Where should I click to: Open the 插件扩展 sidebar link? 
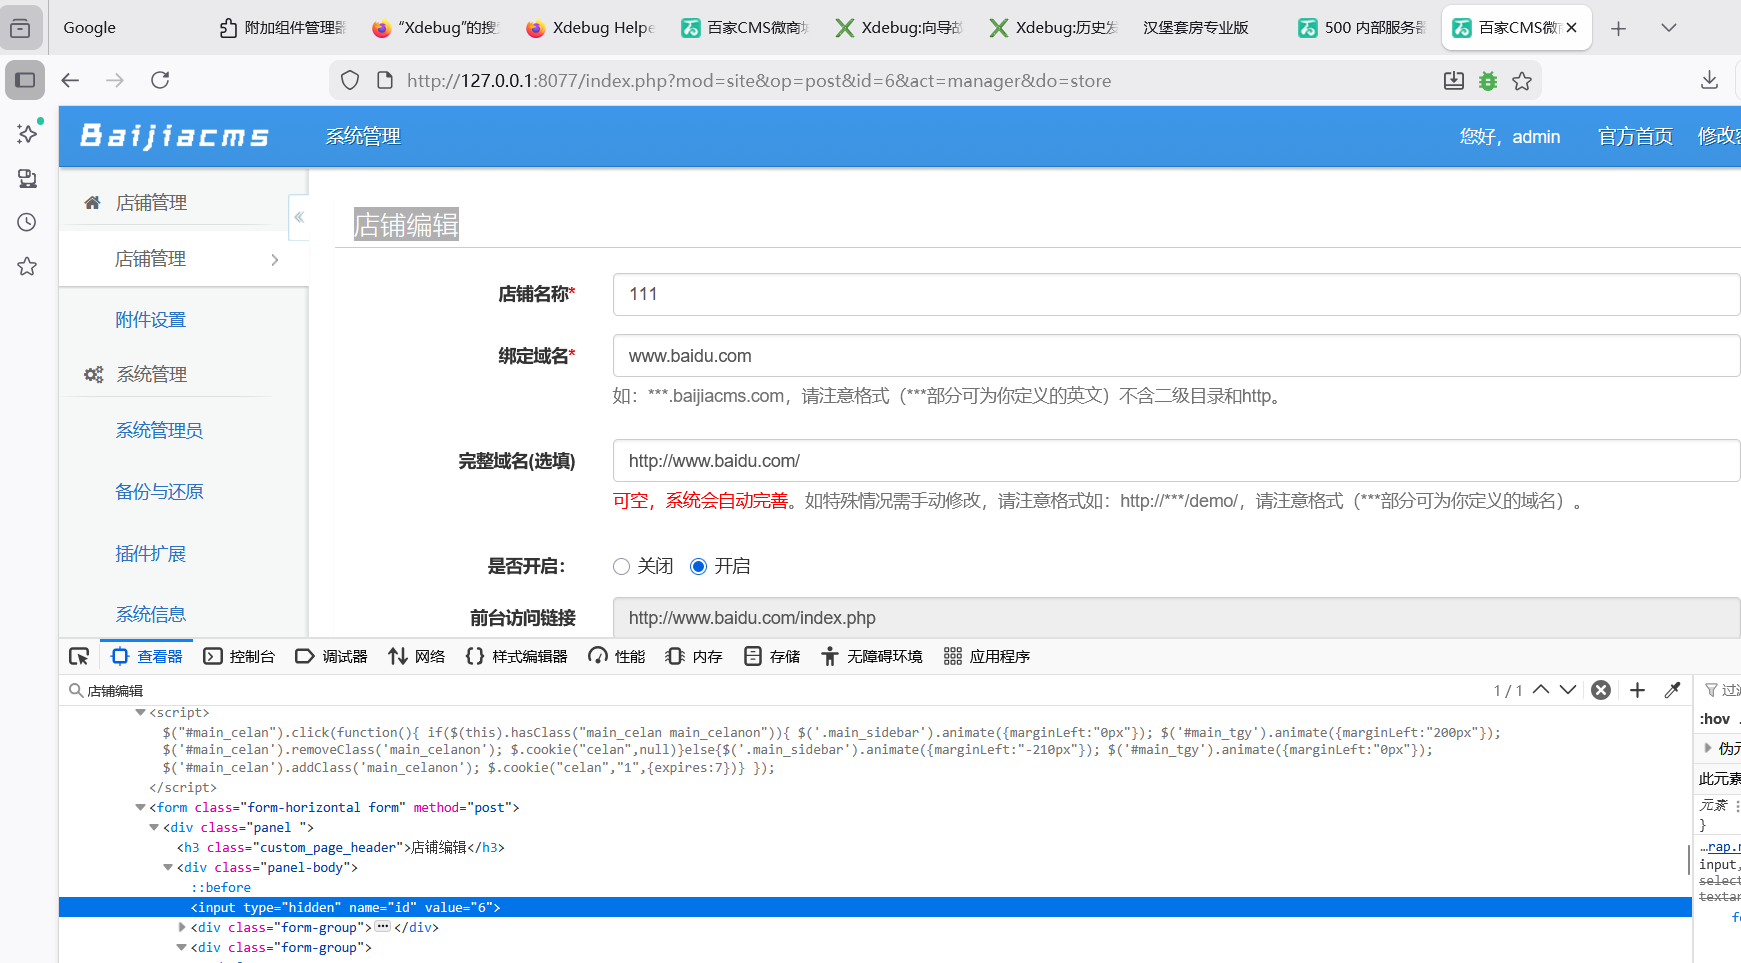[x=150, y=554]
